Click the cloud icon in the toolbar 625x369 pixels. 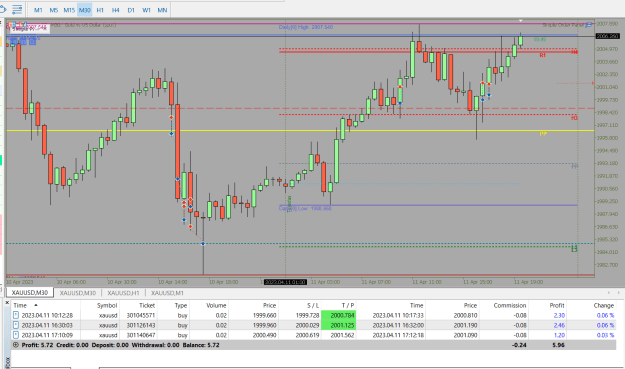click(x=2, y=9)
